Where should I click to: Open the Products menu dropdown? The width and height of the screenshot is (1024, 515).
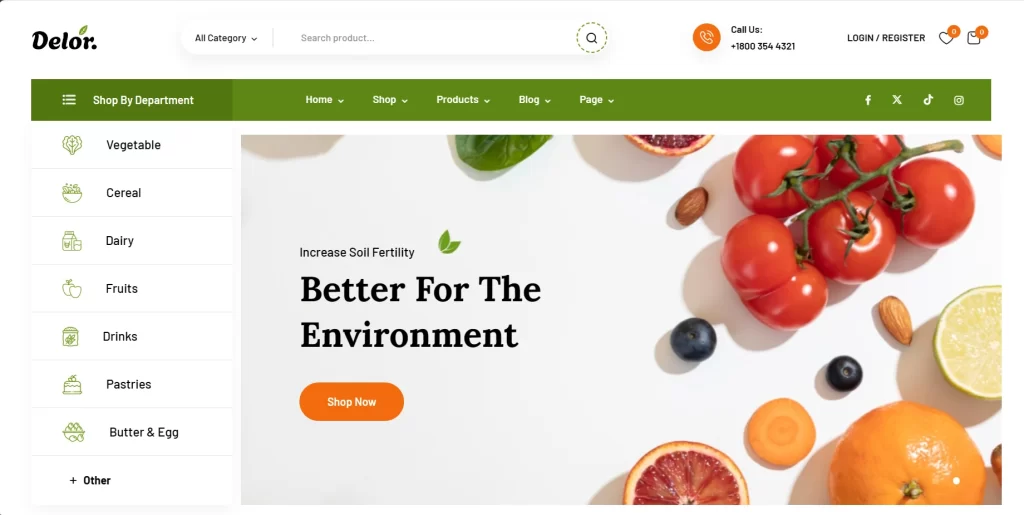pyautogui.click(x=463, y=100)
